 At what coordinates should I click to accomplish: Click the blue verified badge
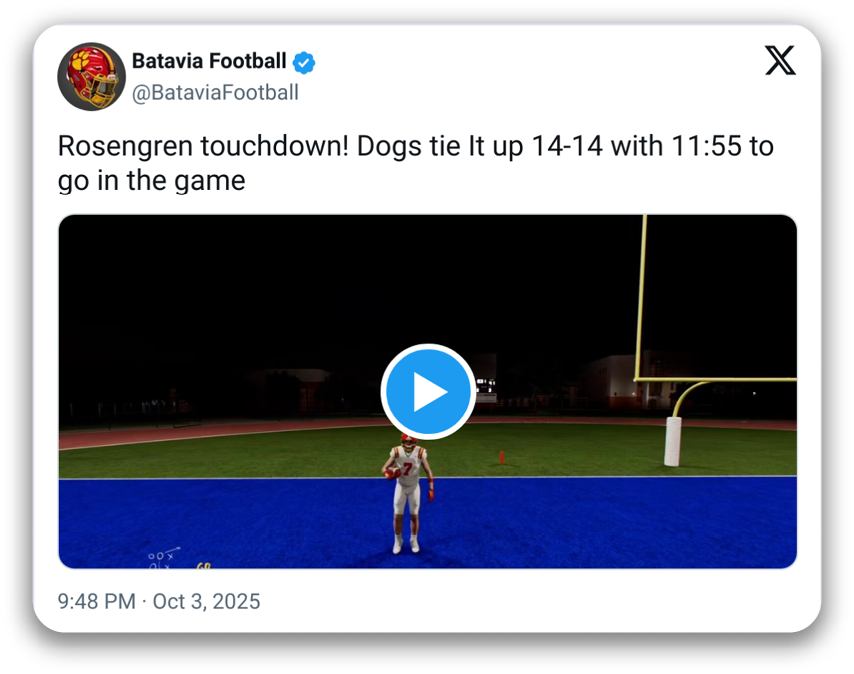pyautogui.click(x=304, y=62)
